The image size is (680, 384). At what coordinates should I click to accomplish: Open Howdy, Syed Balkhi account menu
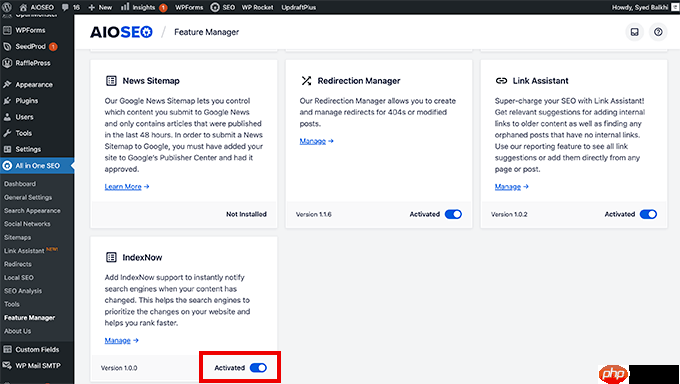point(644,7)
